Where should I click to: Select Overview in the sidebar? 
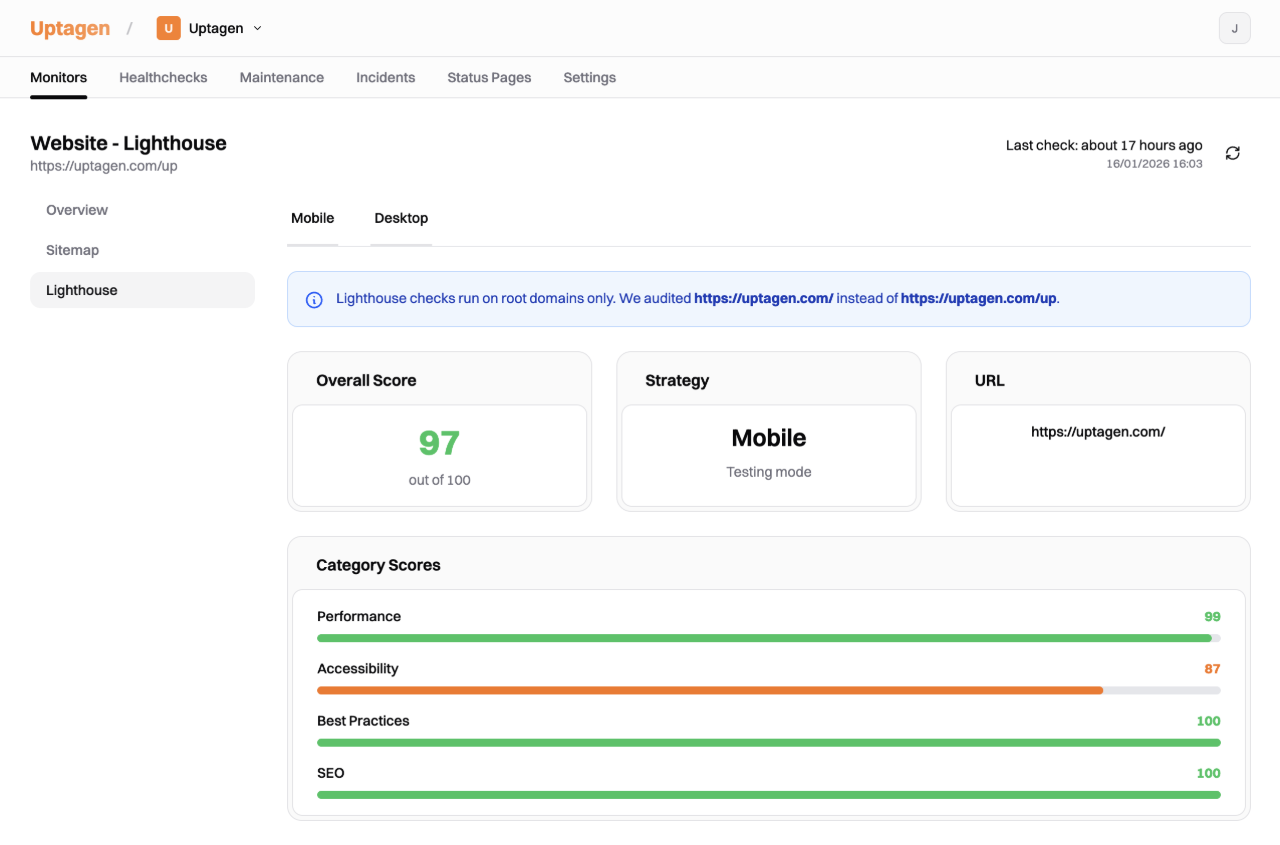[x=77, y=210]
